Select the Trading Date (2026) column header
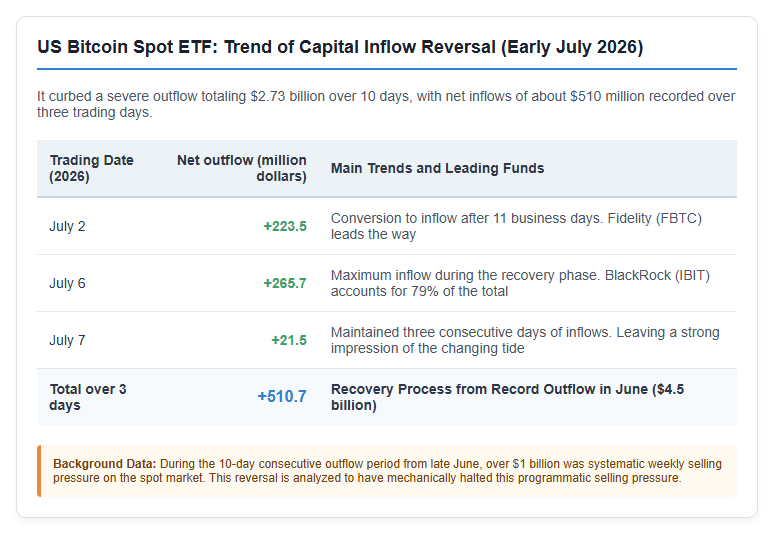Screen dimensions: 774x537 91,168
